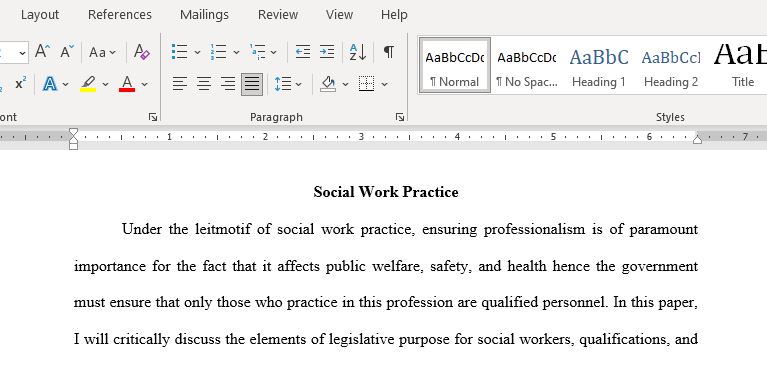Screen dimensions: 767x368
Task: Open numbering library dropdown arrow
Action: (236, 52)
